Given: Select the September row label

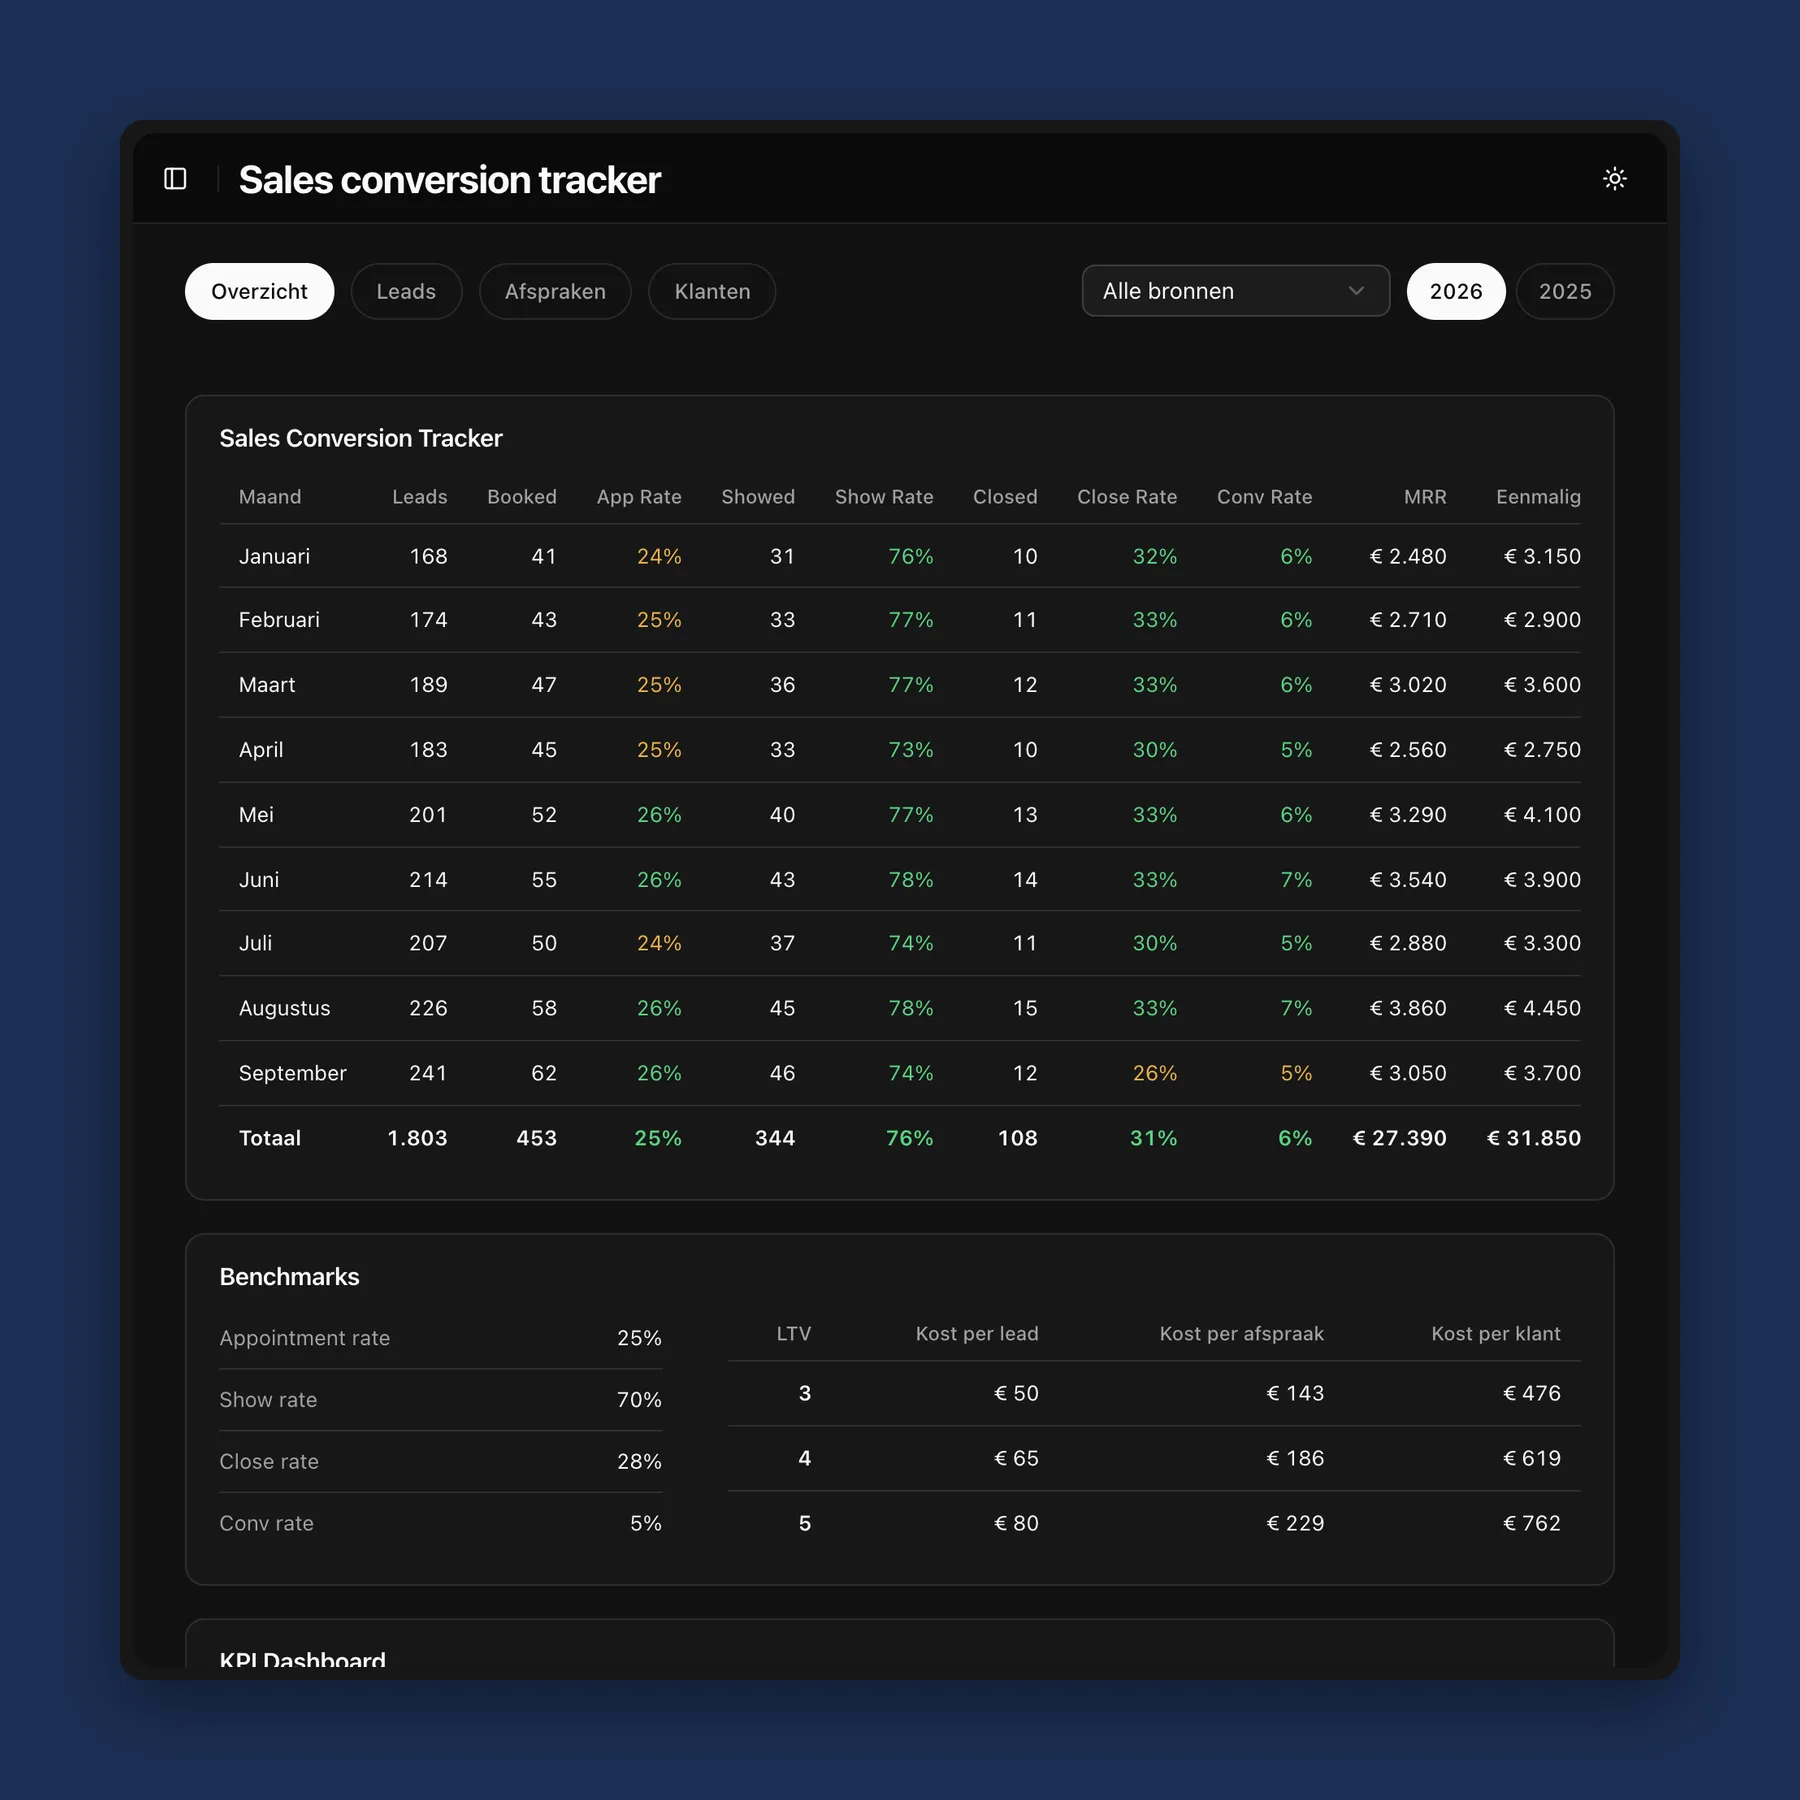Looking at the screenshot, I should click(292, 1073).
